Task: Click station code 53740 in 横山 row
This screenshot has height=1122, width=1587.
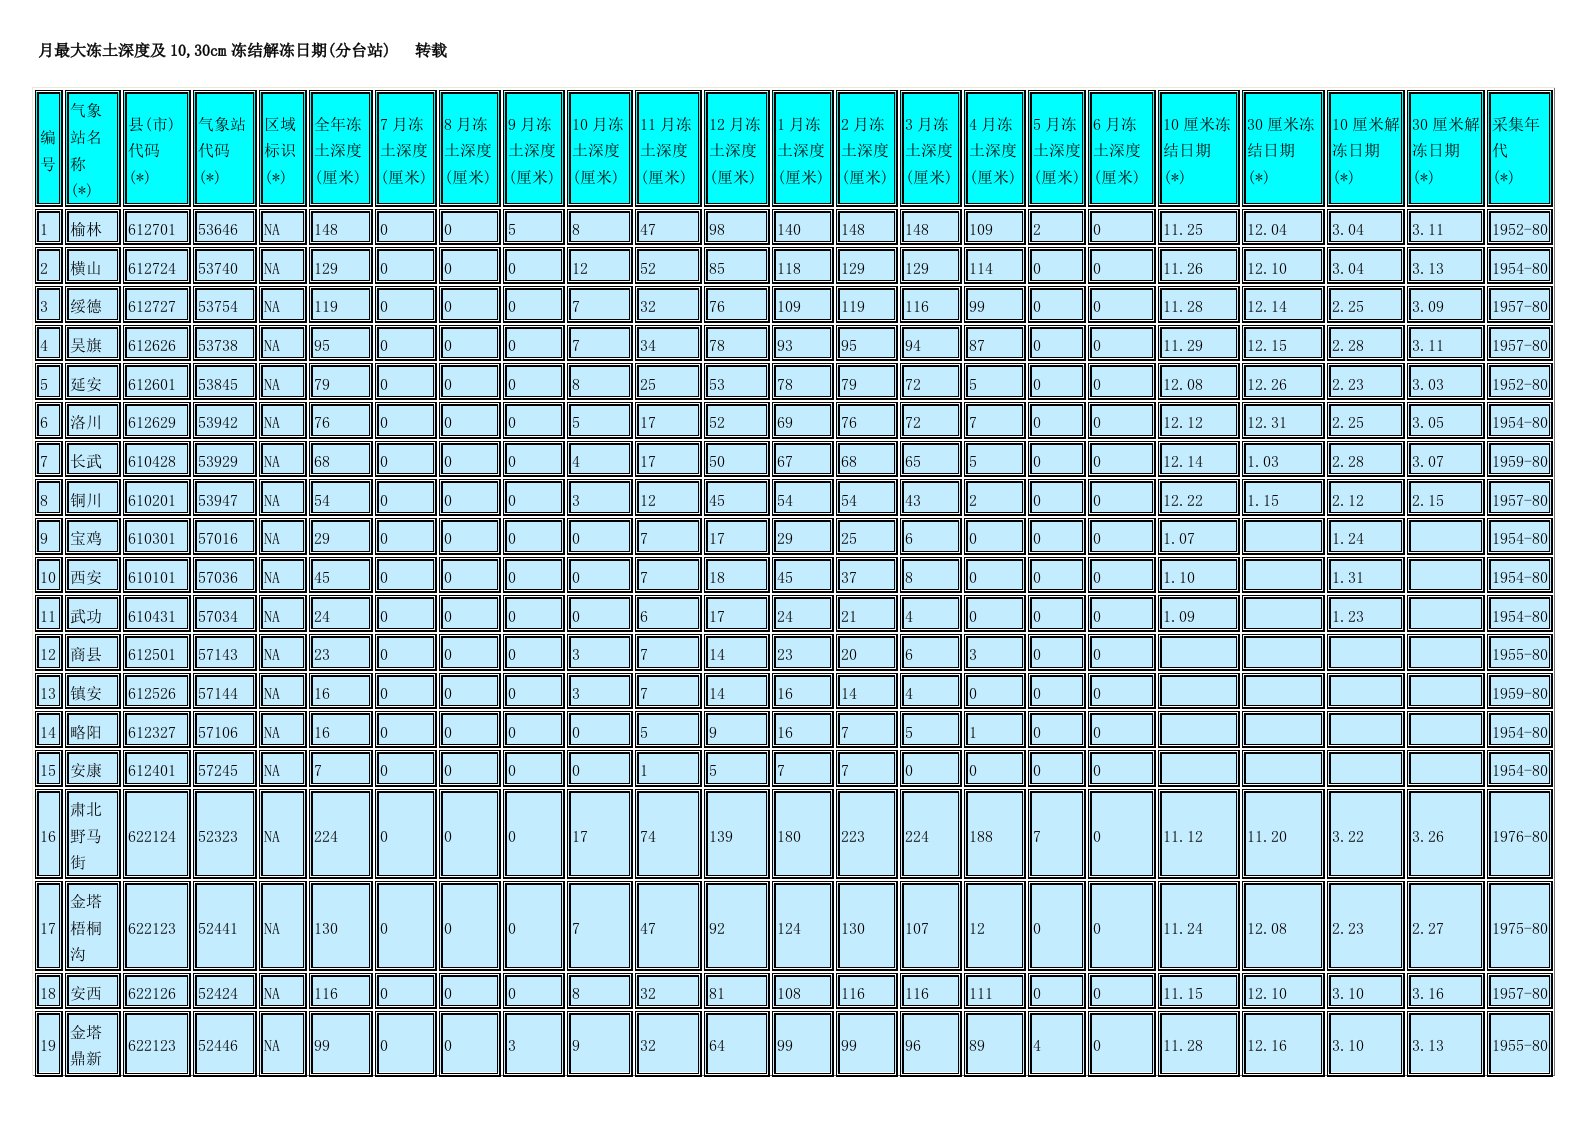Action: pyautogui.click(x=218, y=268)
